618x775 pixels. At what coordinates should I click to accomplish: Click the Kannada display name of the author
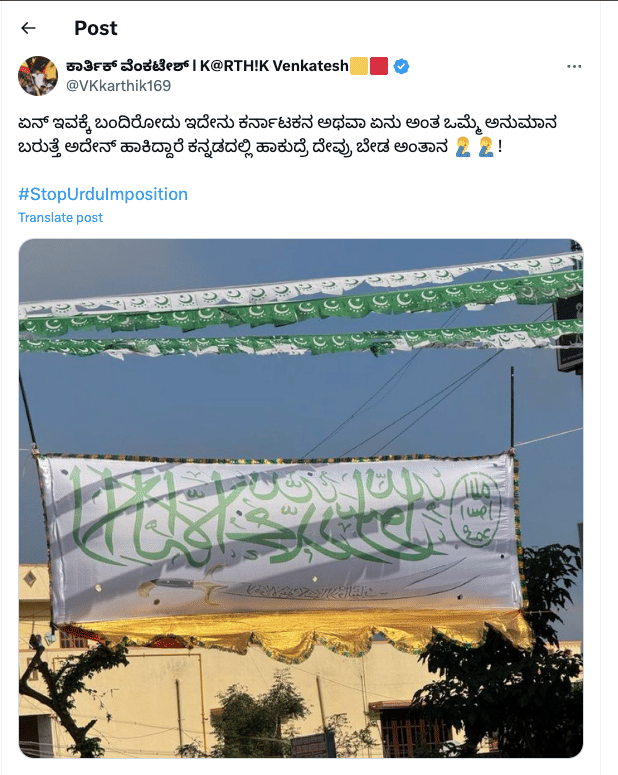(128, 66)
